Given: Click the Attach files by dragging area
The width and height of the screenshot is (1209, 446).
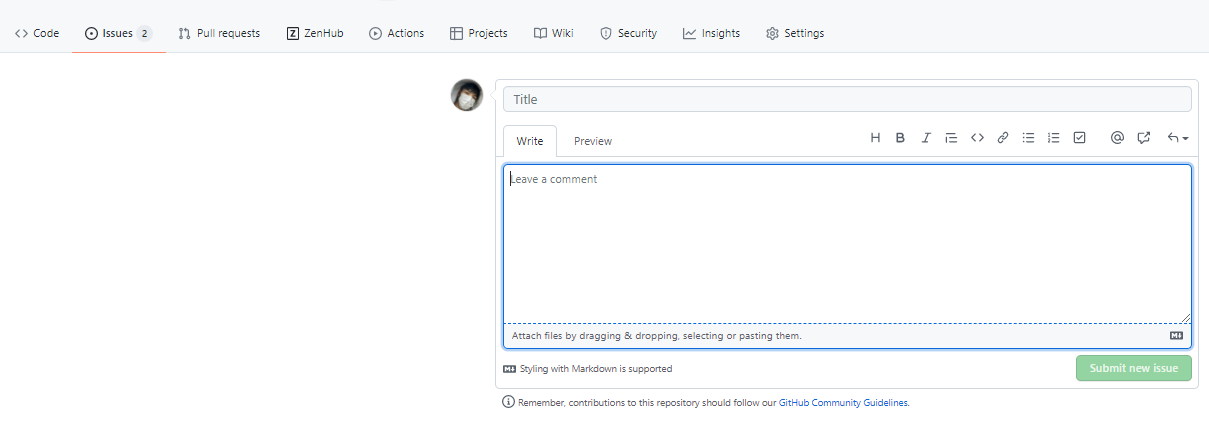Looking at the screenshot, I should 847,336.
